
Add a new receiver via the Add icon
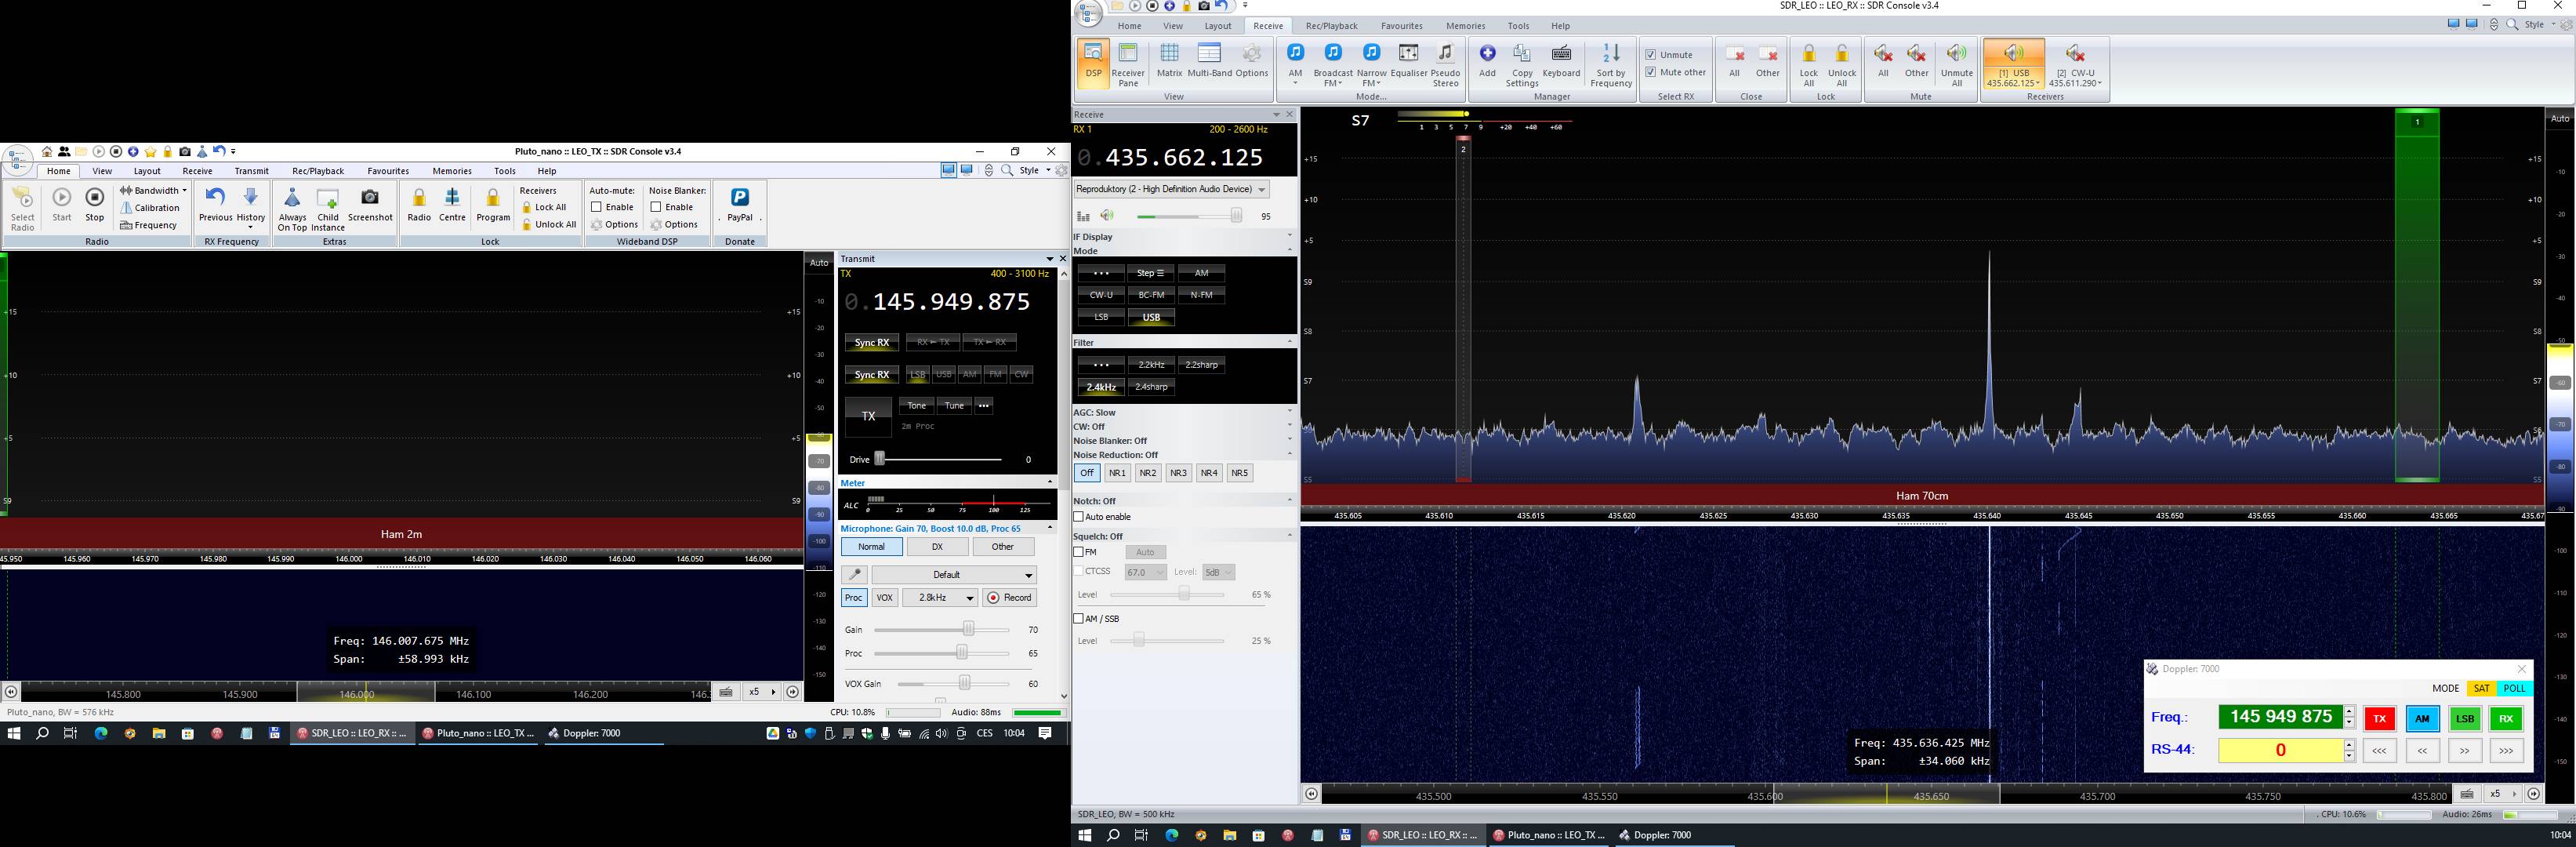(x=1487, y=61)
